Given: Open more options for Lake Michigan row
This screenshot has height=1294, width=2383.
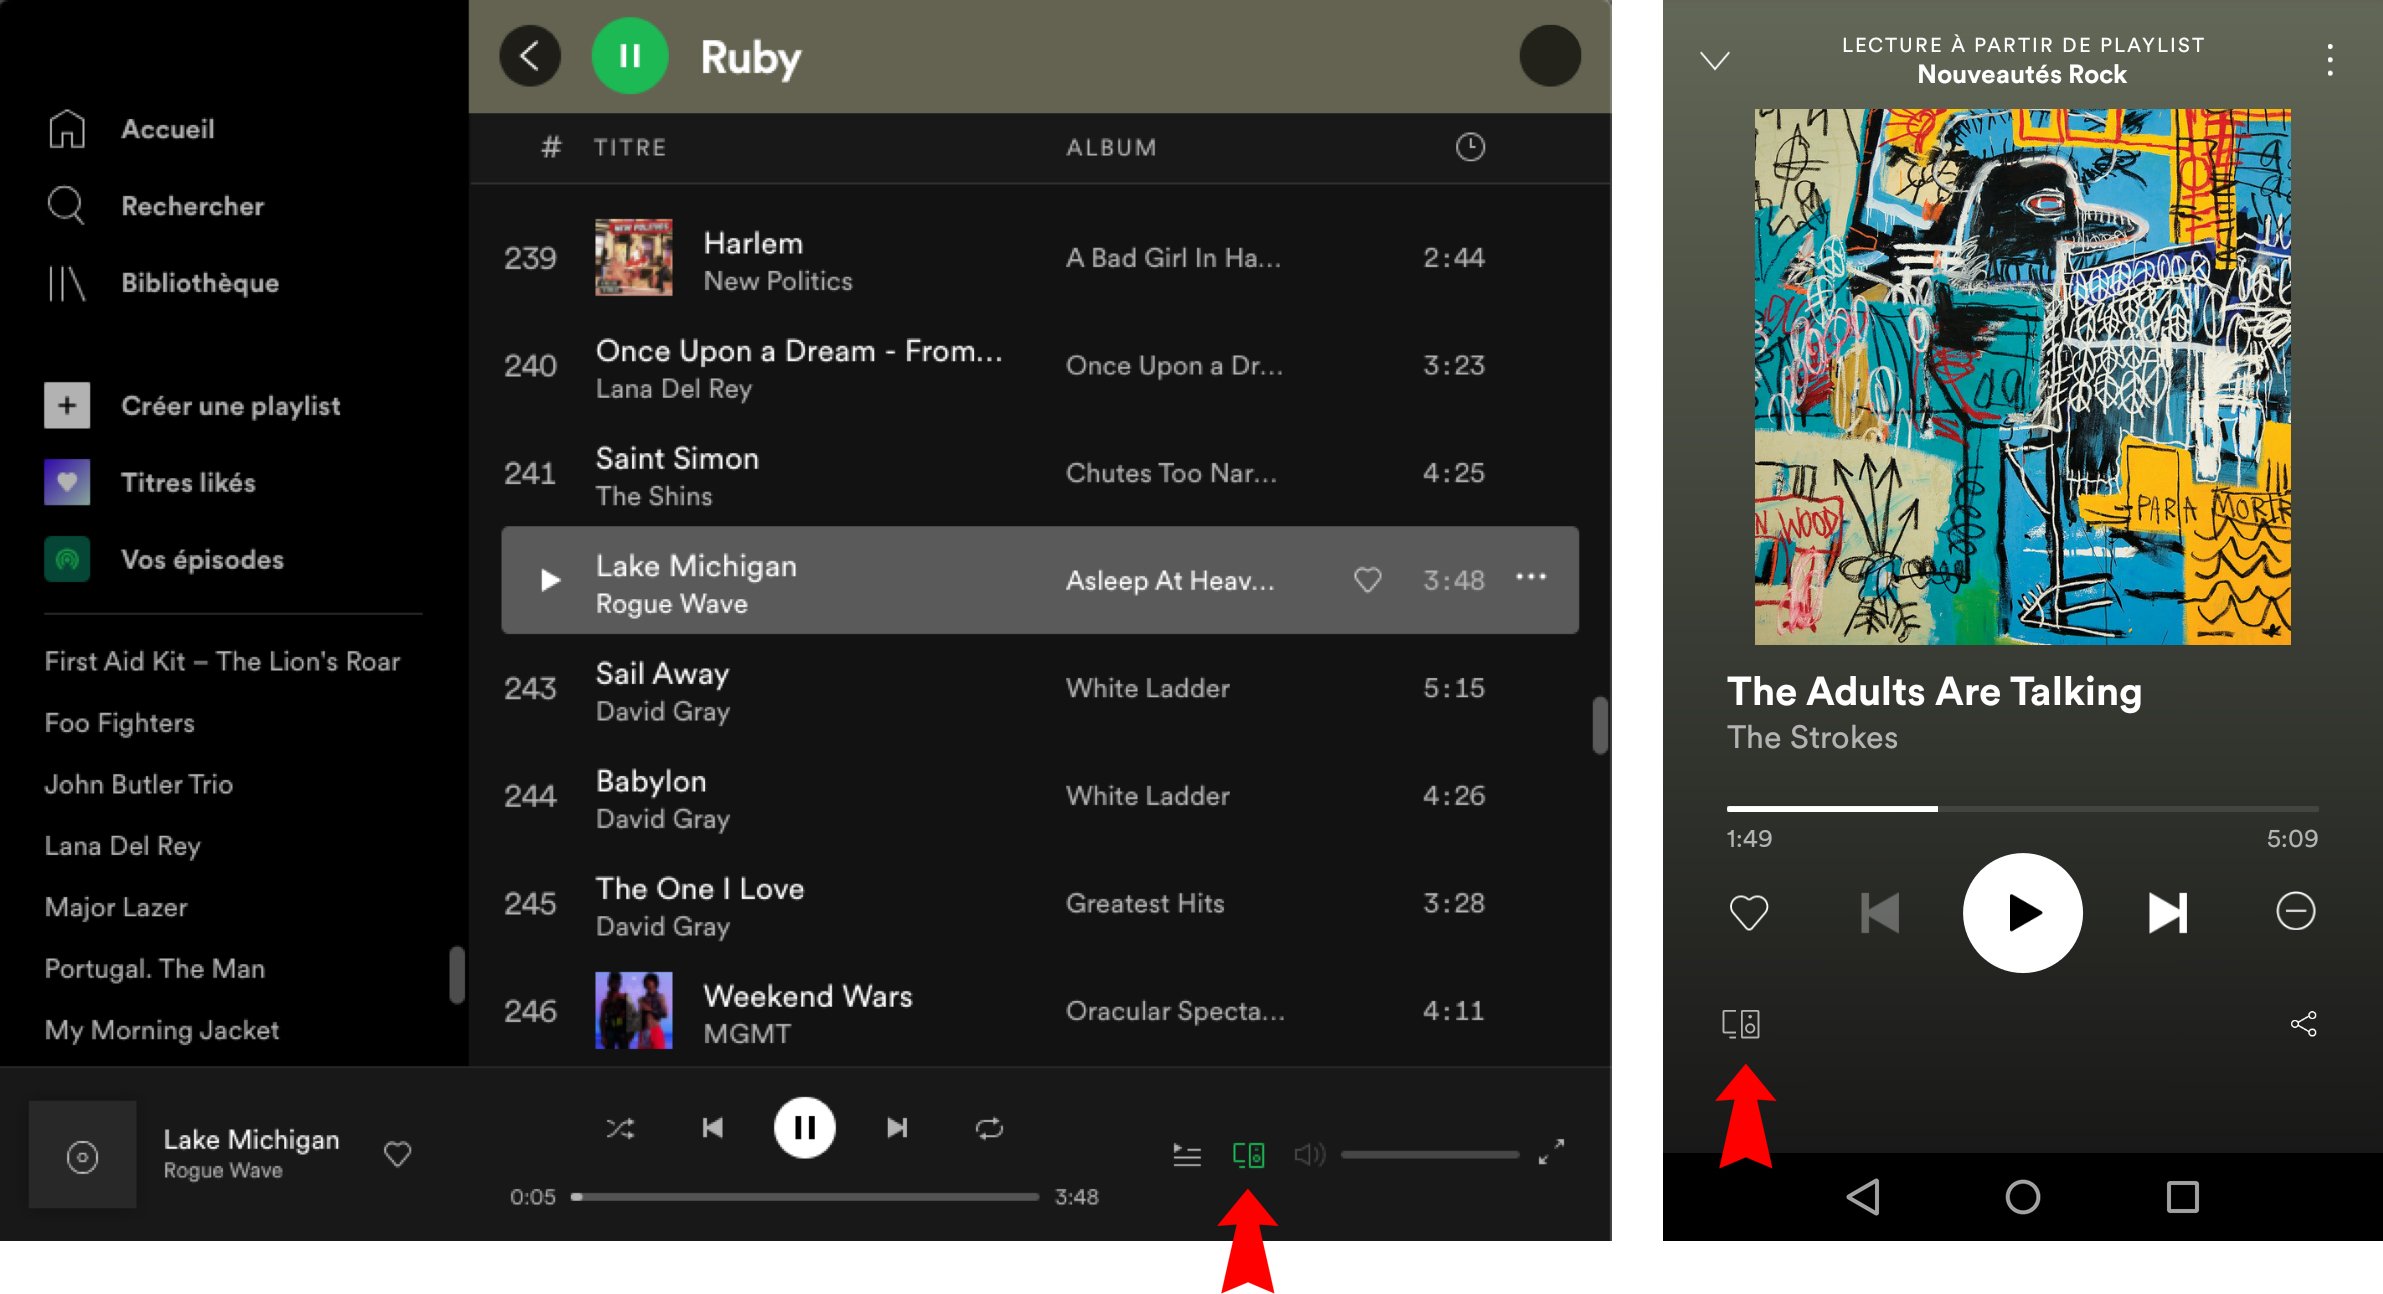Looking at the screenshot, I should coord(1531,577).
